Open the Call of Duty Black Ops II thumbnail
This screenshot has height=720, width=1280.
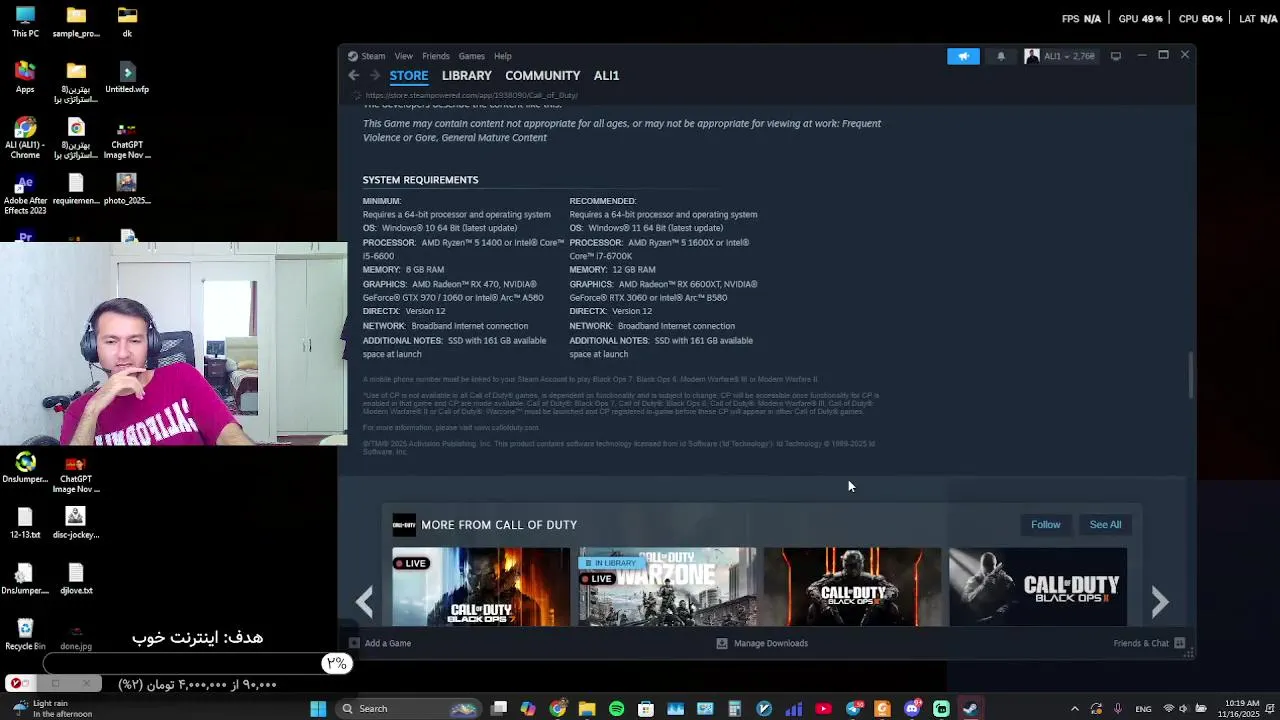[x=1038, y=587]
